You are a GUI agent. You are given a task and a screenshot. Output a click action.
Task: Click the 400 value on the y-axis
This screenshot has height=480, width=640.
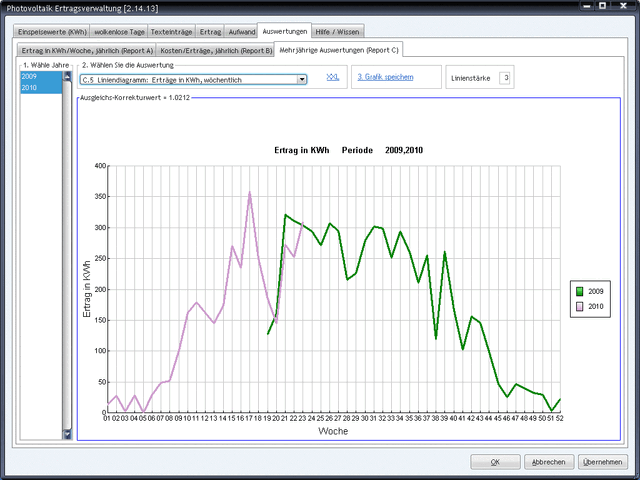100,166
